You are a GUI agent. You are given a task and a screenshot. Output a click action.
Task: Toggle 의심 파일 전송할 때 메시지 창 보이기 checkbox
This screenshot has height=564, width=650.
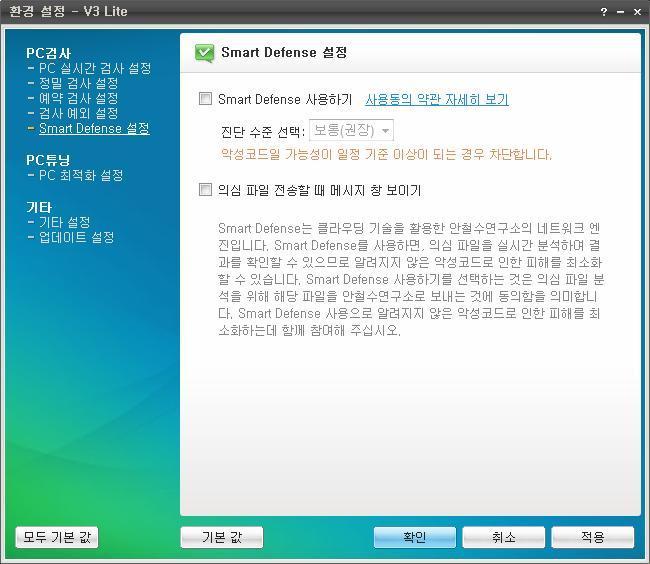click(x=205, y=189)
